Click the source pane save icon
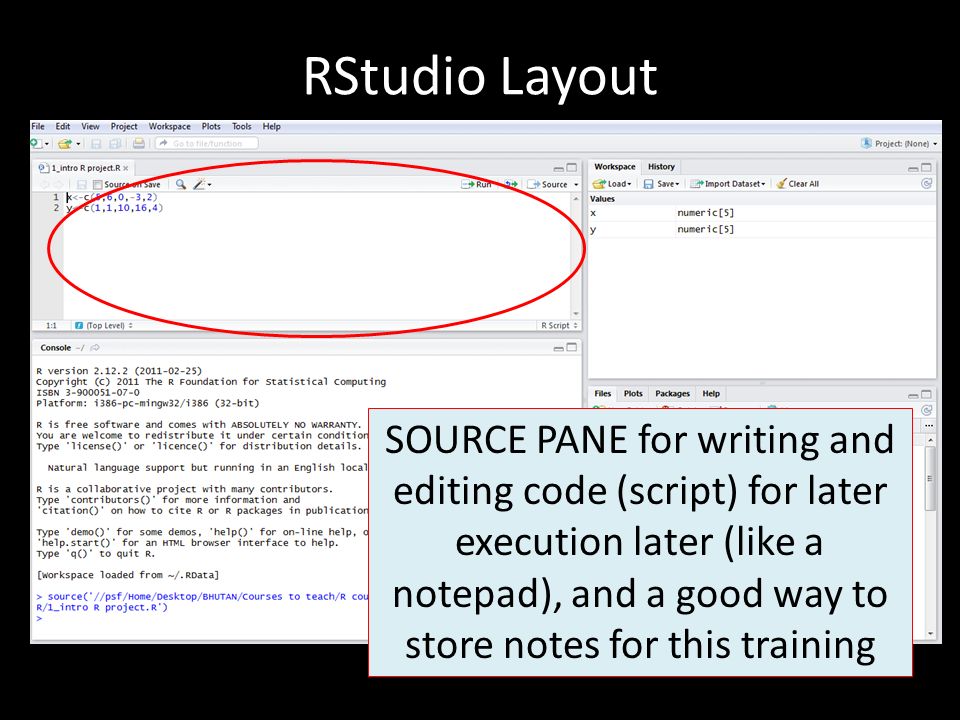 [81, 184]
